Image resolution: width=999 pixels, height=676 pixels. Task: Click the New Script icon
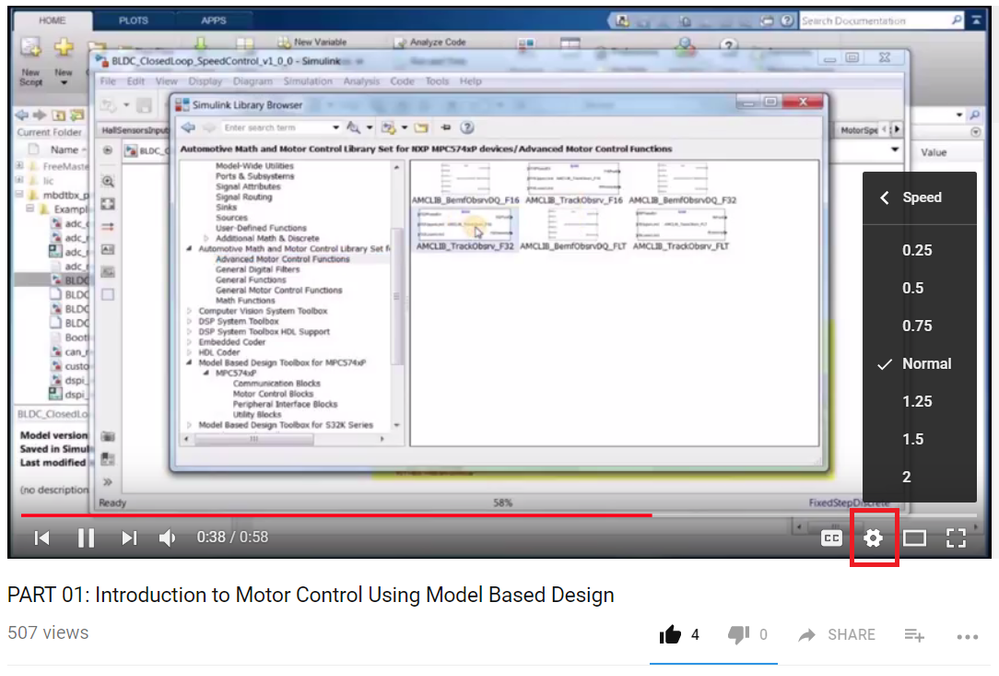pos(30,48)
